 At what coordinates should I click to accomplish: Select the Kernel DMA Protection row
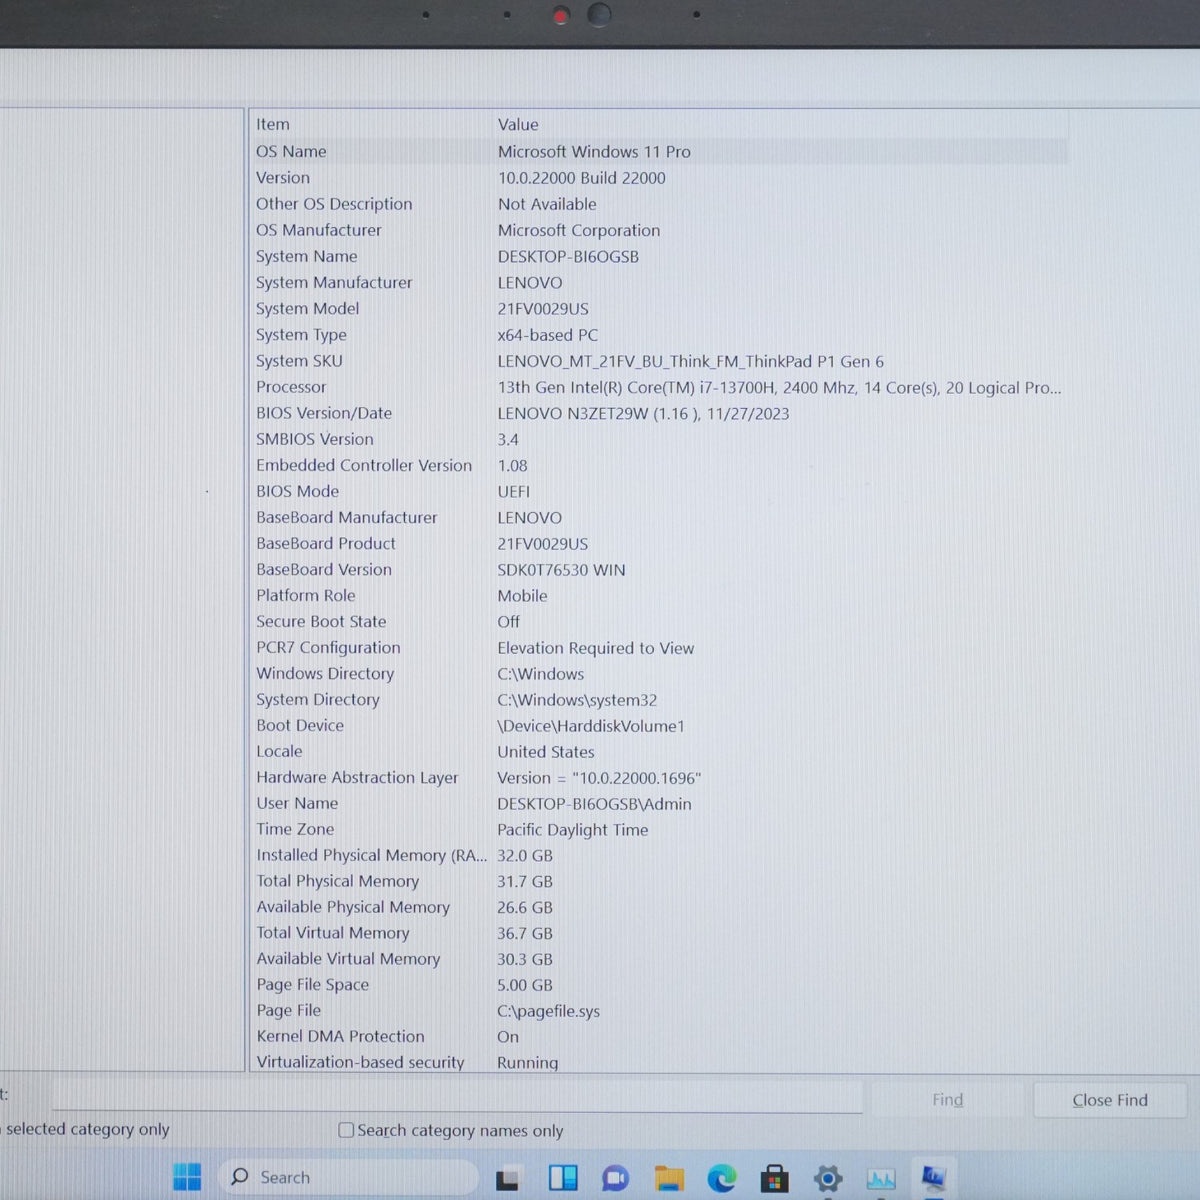pos(660,1037)
